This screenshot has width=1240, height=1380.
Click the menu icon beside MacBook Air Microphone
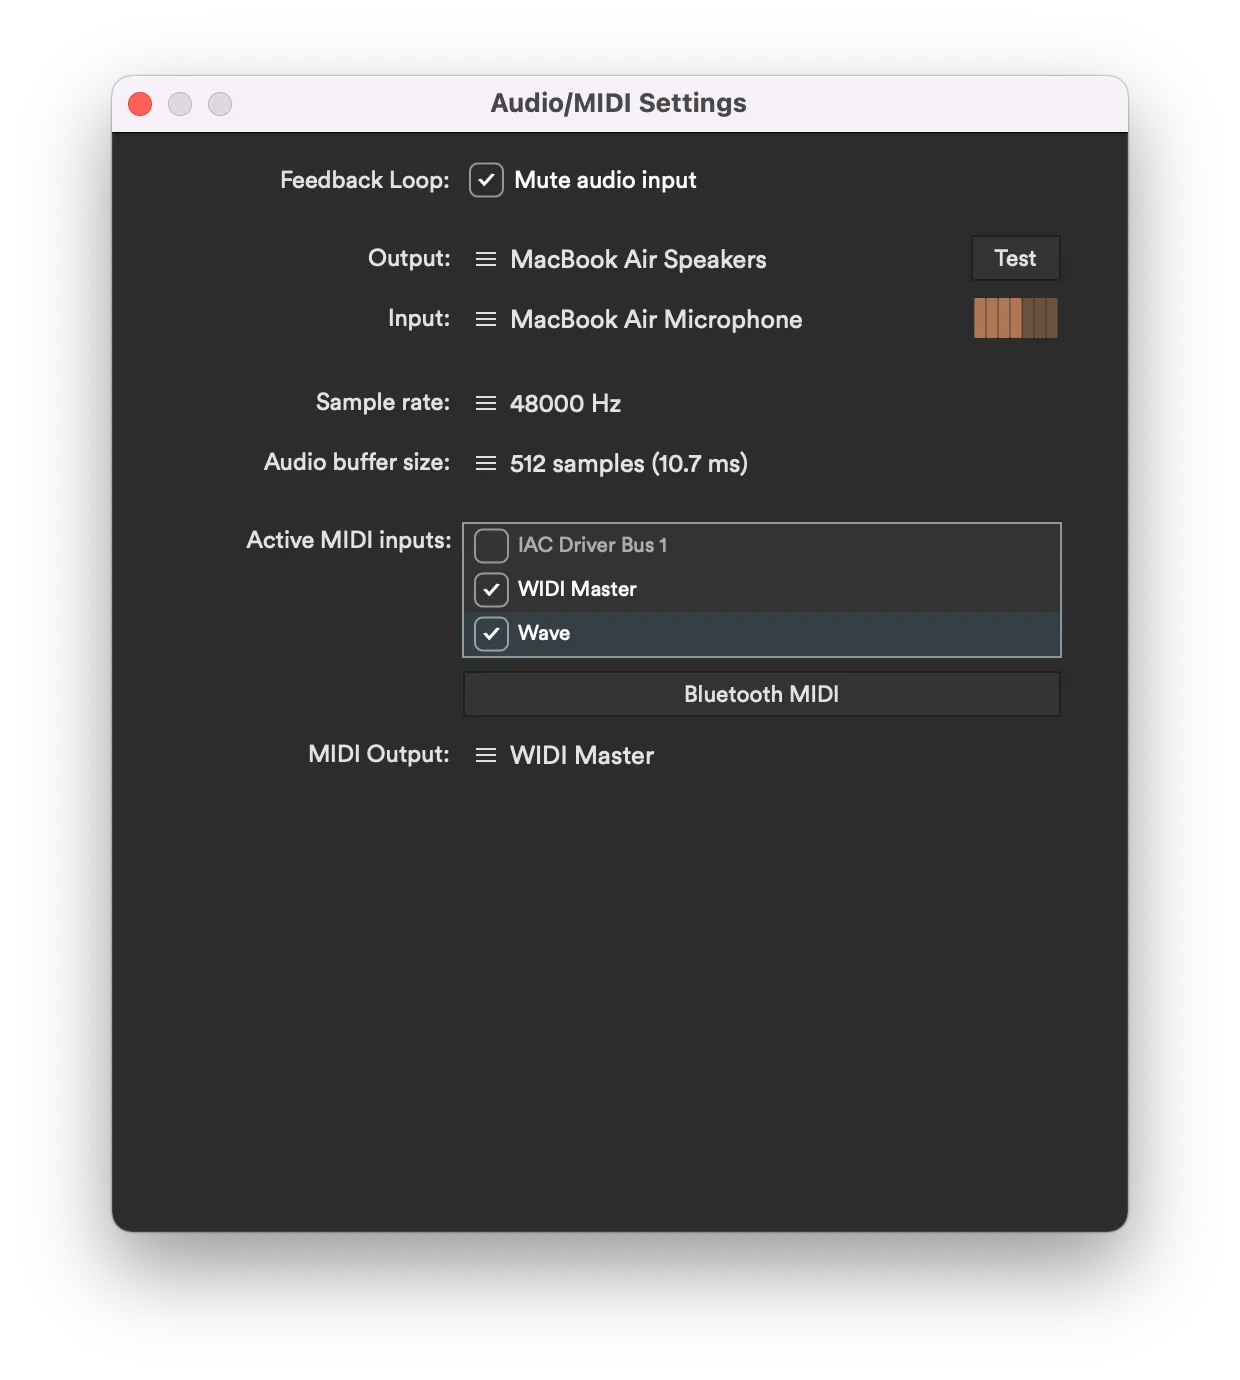486,319
